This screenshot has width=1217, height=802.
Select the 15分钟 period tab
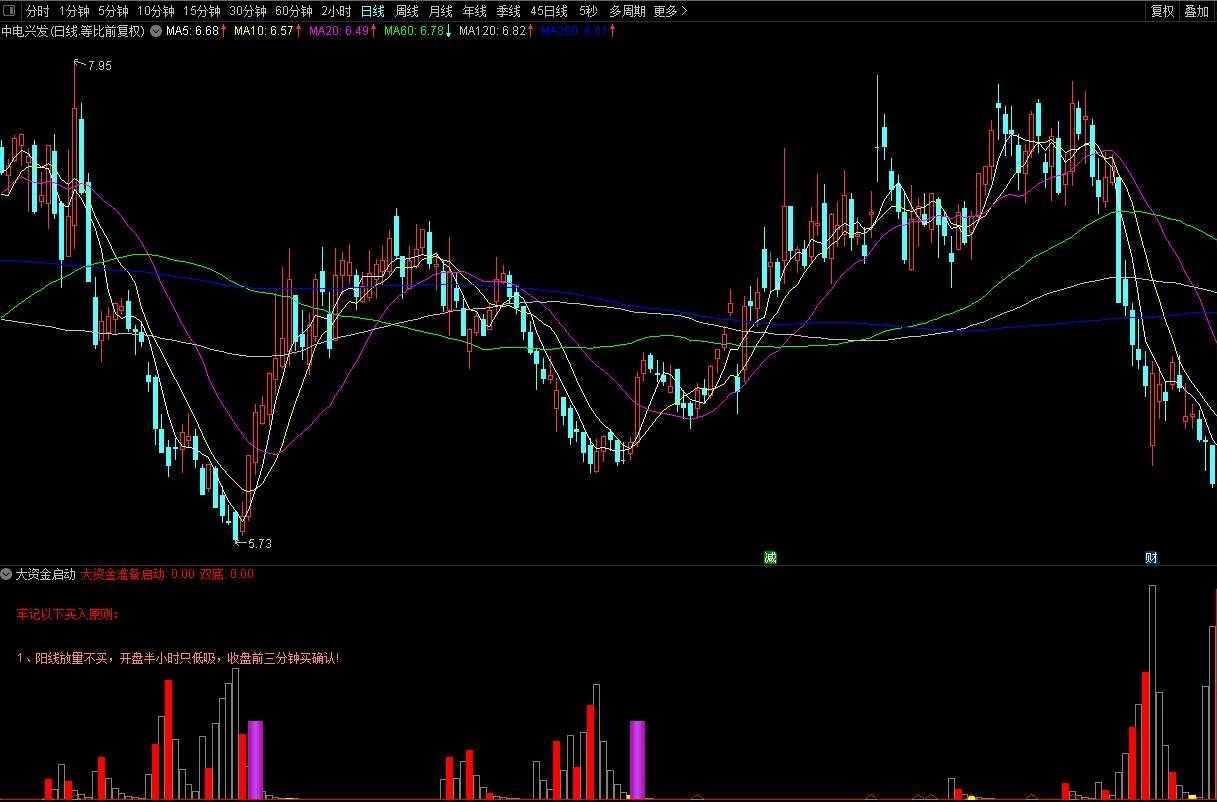[x=202, y=12]
